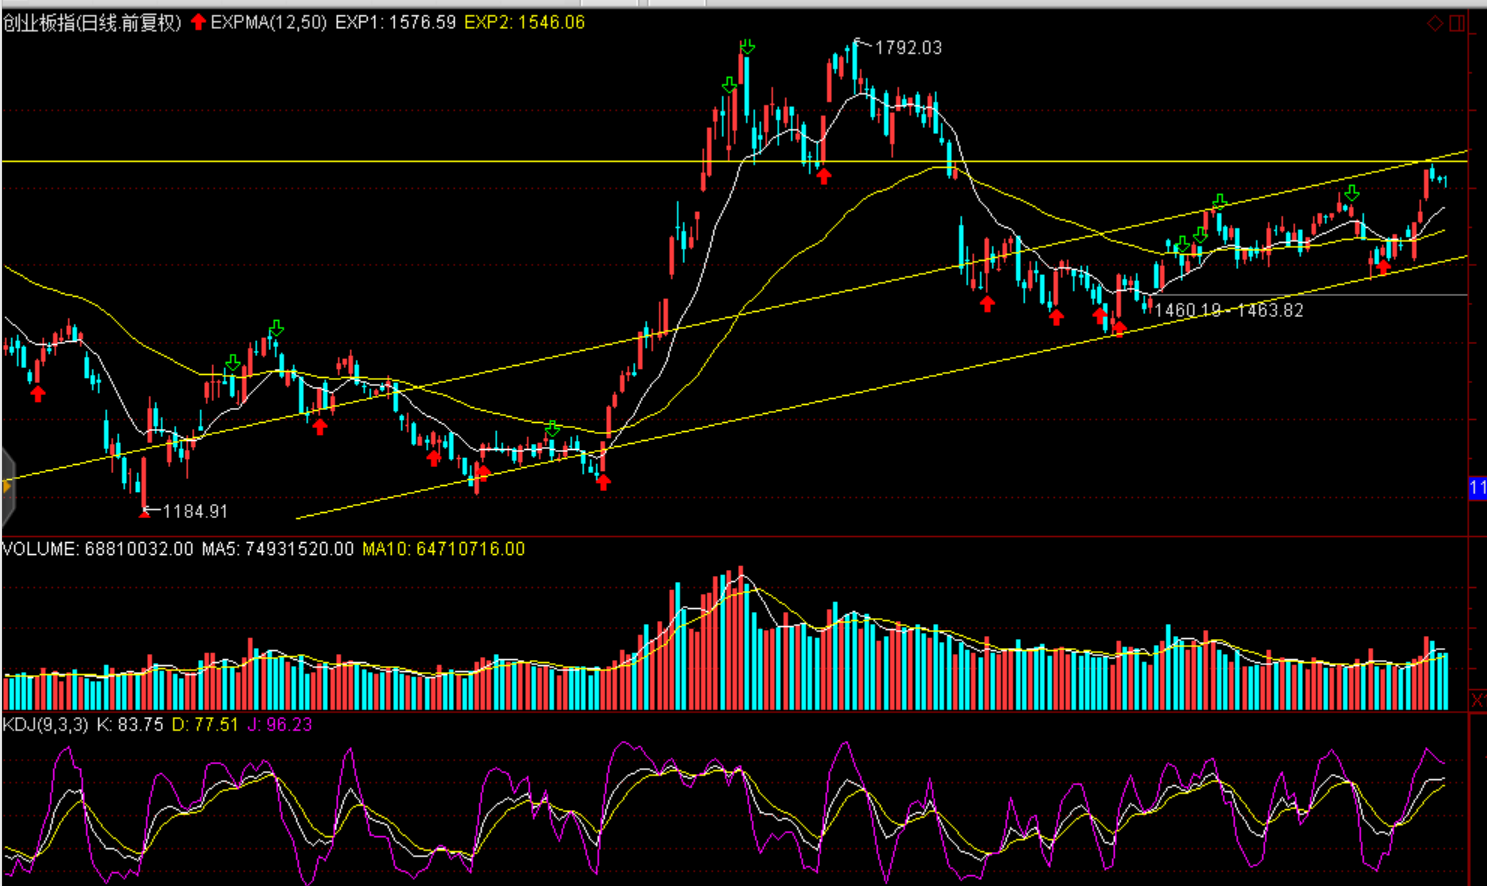The width and height of the screenshot is (1487, 886).
Task: Toggle the split-panel icon at top-right
Action: point(1457,23)
